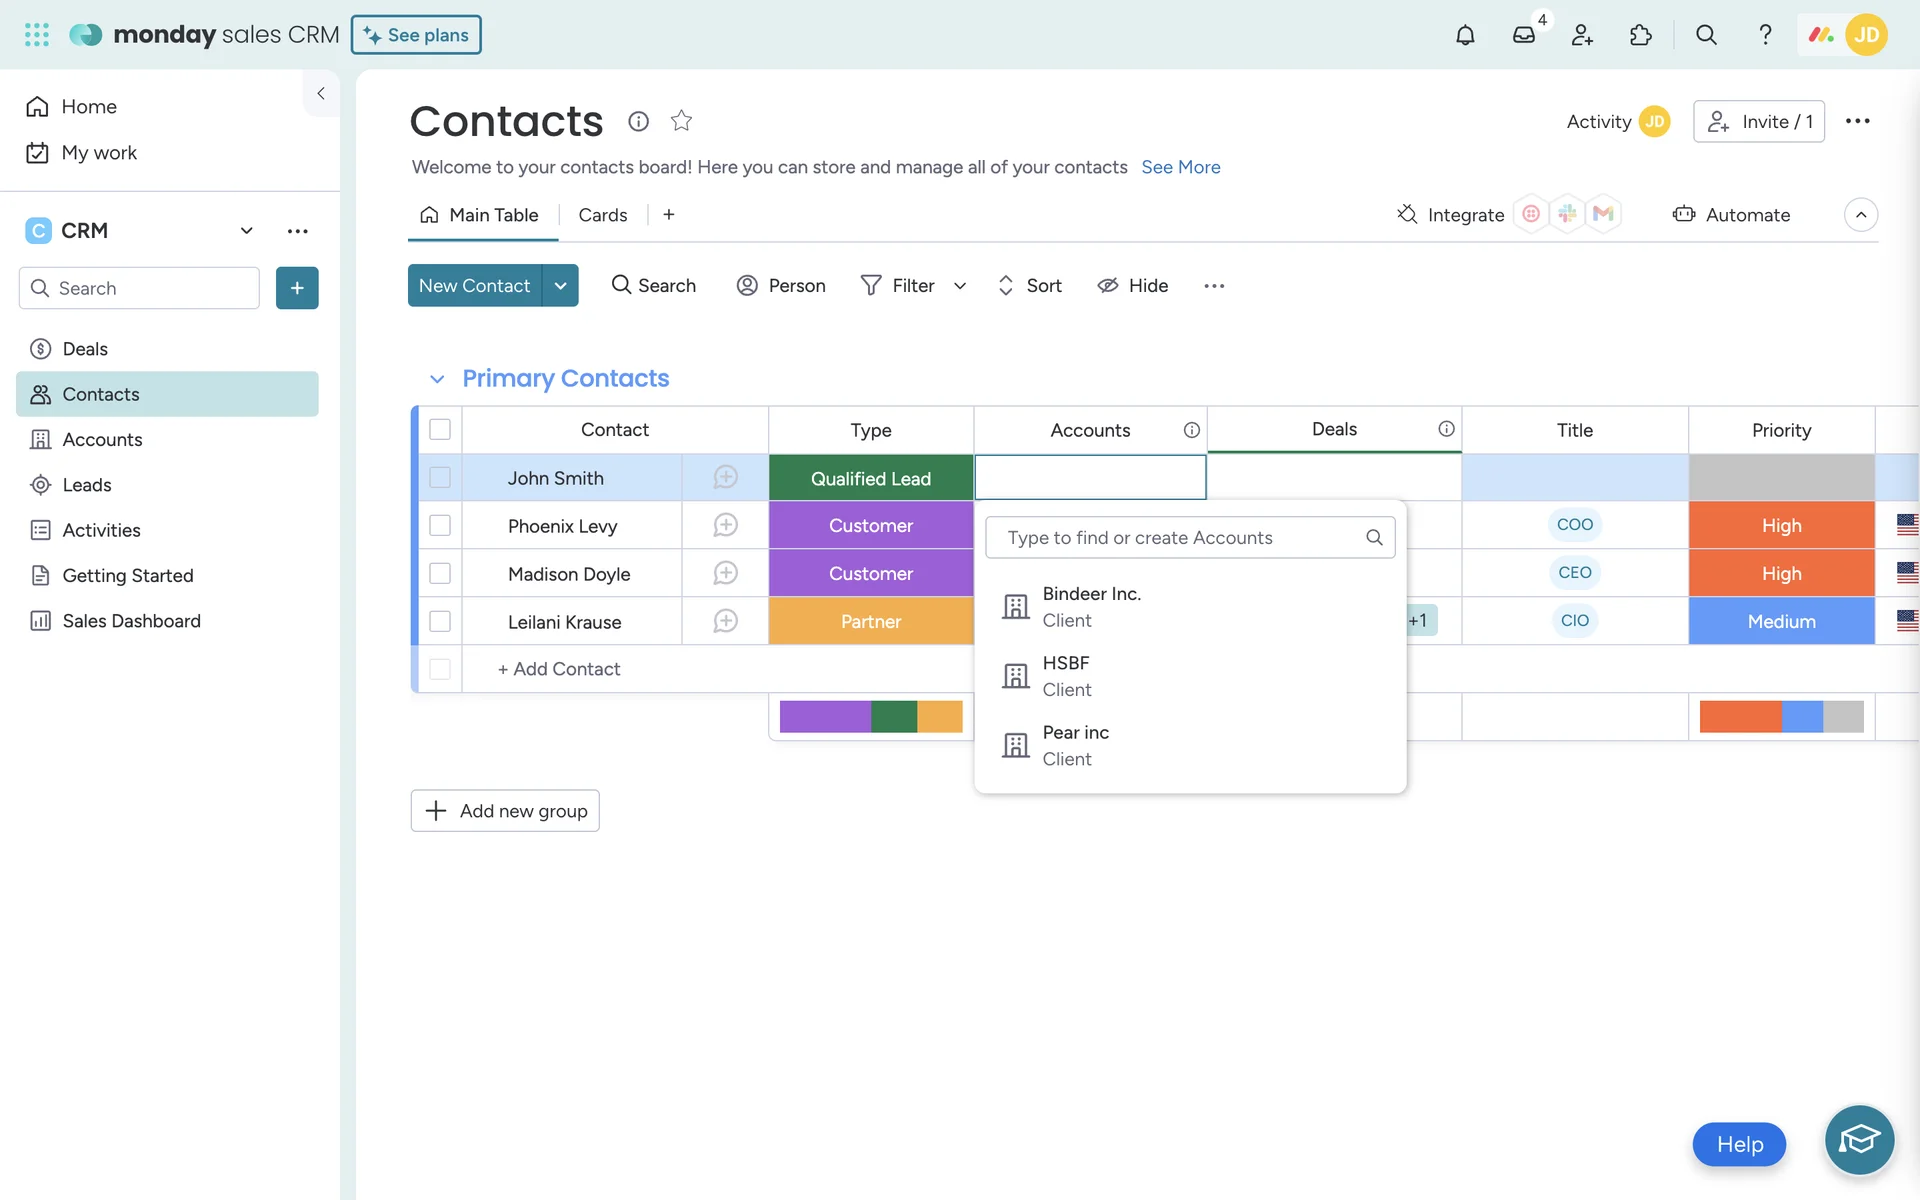Viewport: 1920px width, 1200px height.
Task: Collapse the Primary Contacts group
Action: tap(436, 379)
